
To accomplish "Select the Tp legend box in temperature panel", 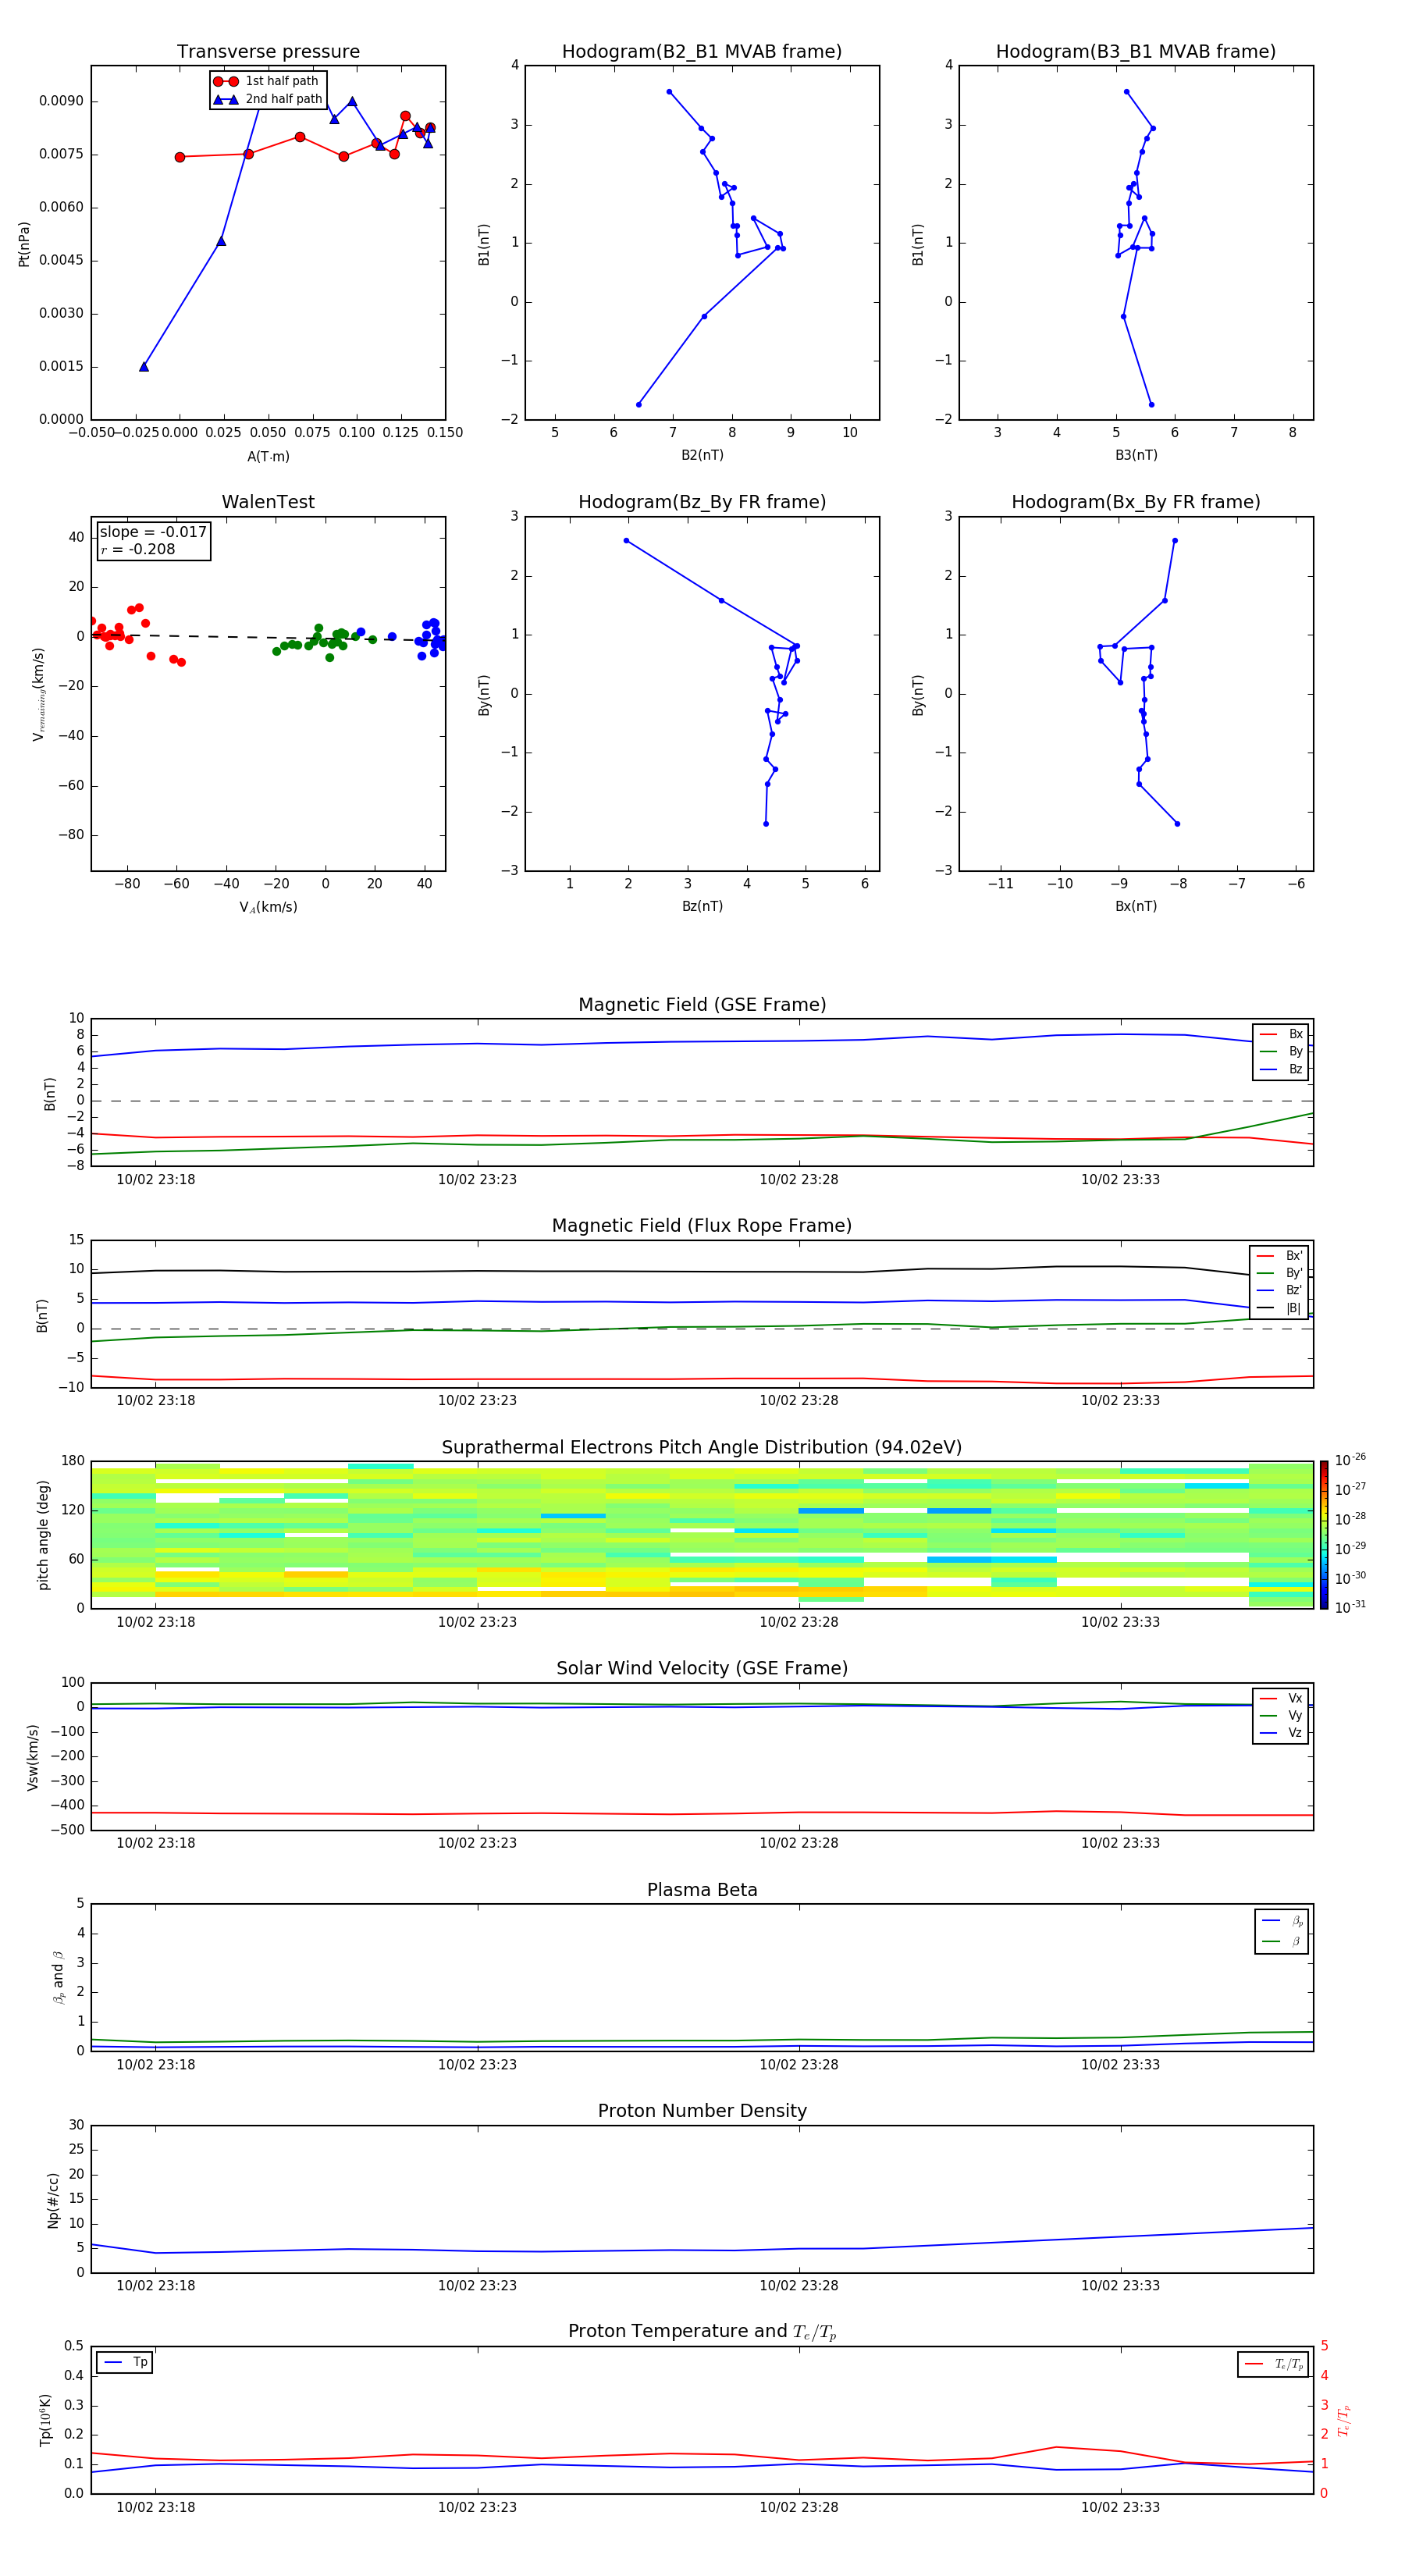I will [x=125, y=2363].
